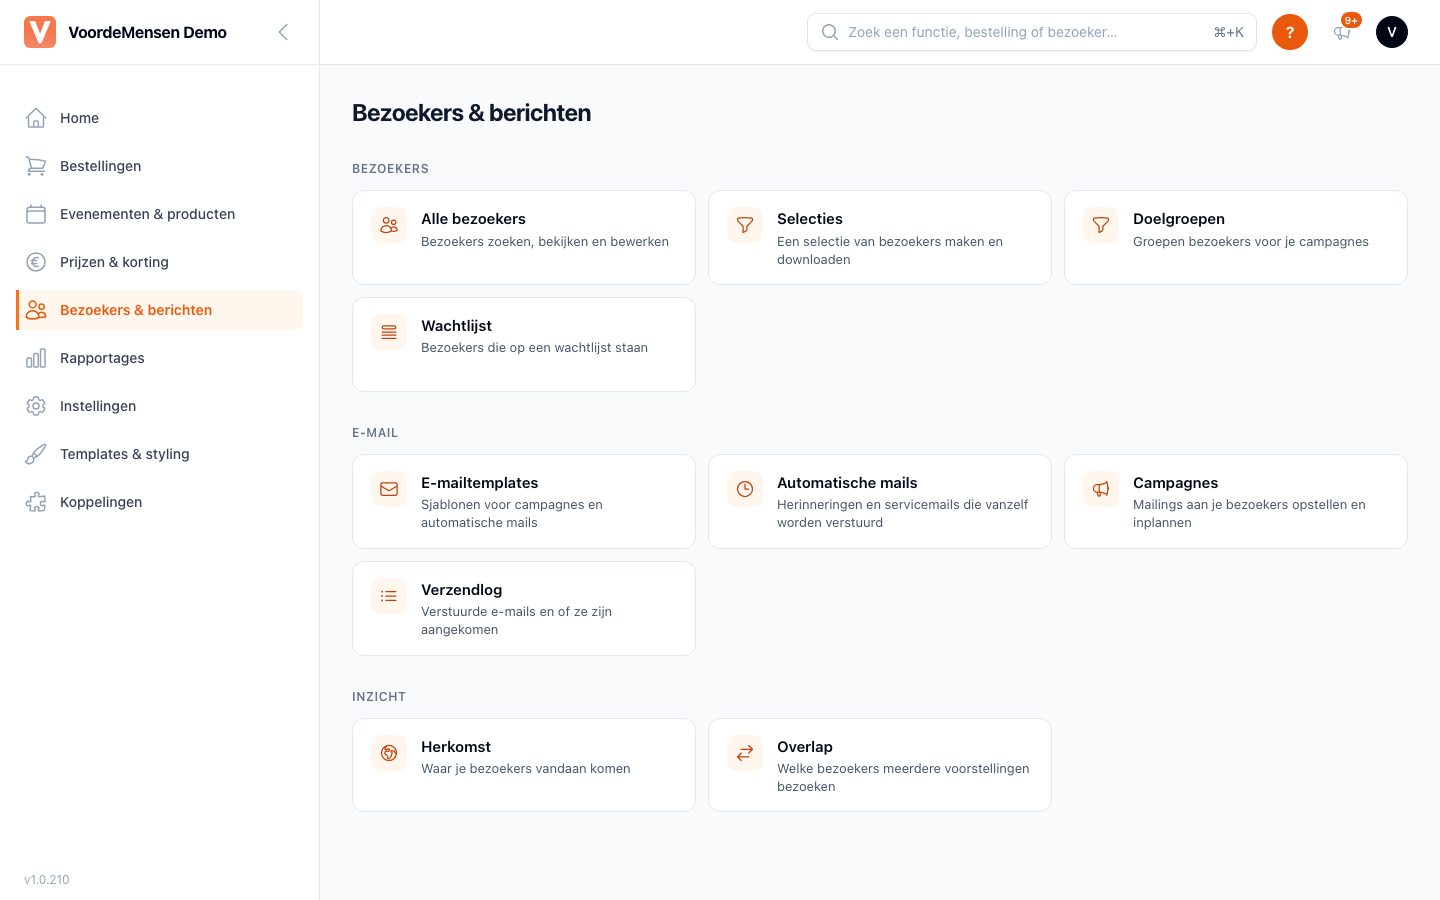The width and height of the screenshot is (1440, 900).
Task: Click the megaphone icon on Campagnes card
Action: 1101,489
